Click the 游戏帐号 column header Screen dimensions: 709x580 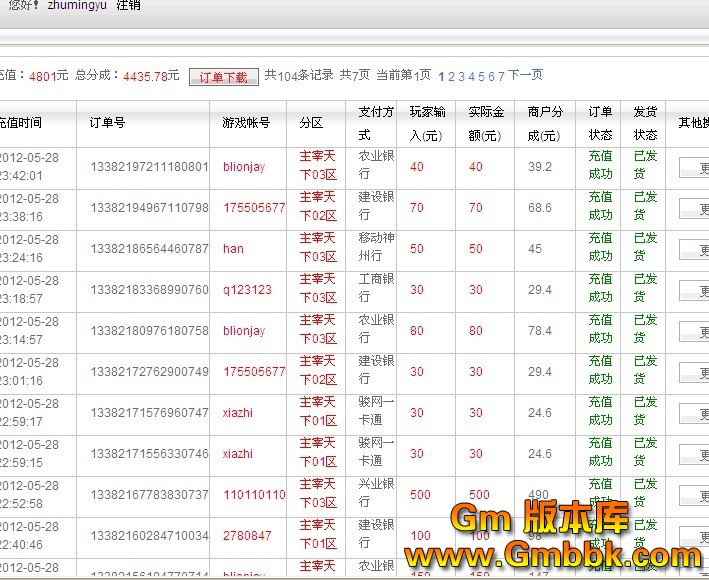pyautogui.click(x=246, y=123)
